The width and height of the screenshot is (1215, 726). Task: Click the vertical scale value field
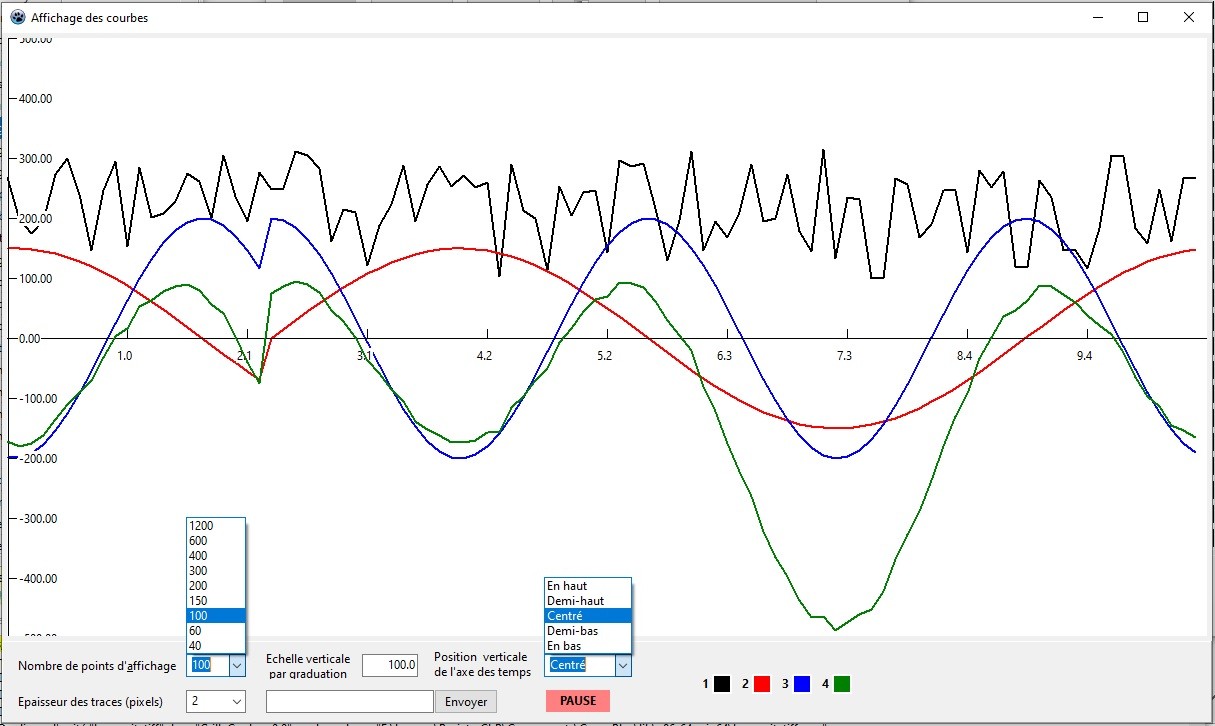390,665
